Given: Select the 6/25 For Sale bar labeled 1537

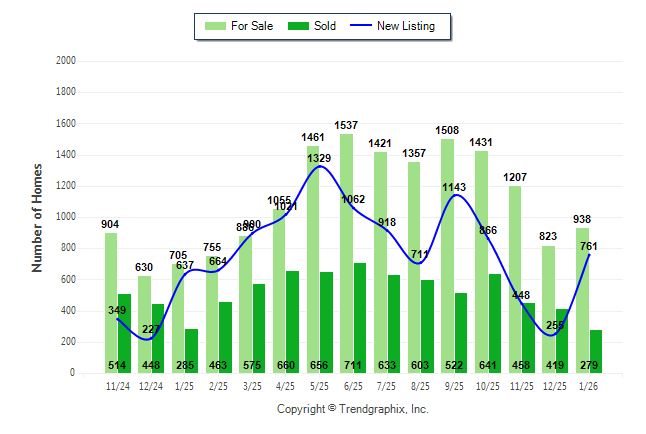Looking at the screenshot, I should [x=346, y=250].
